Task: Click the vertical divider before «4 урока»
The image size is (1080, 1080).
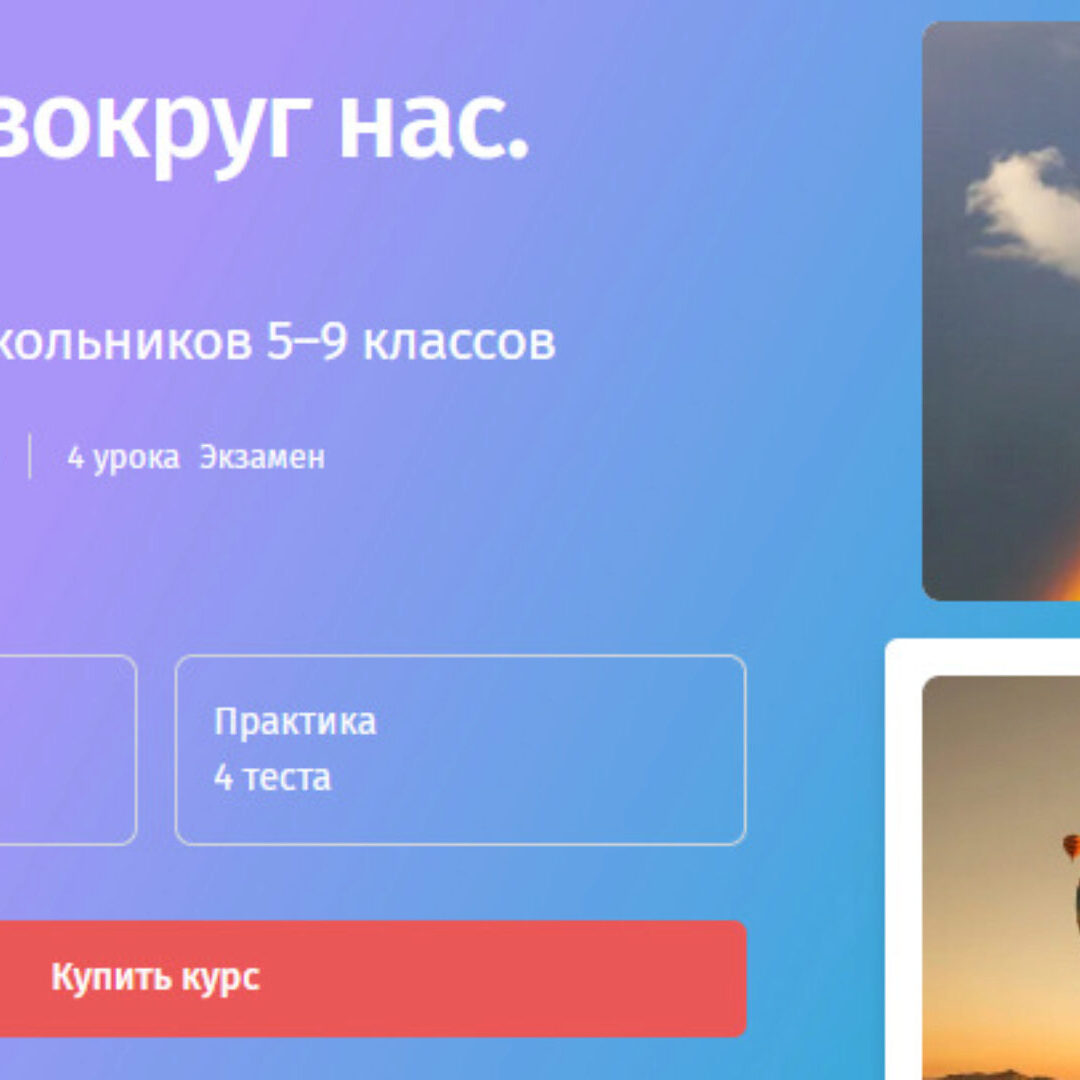Action: [29, 457]
